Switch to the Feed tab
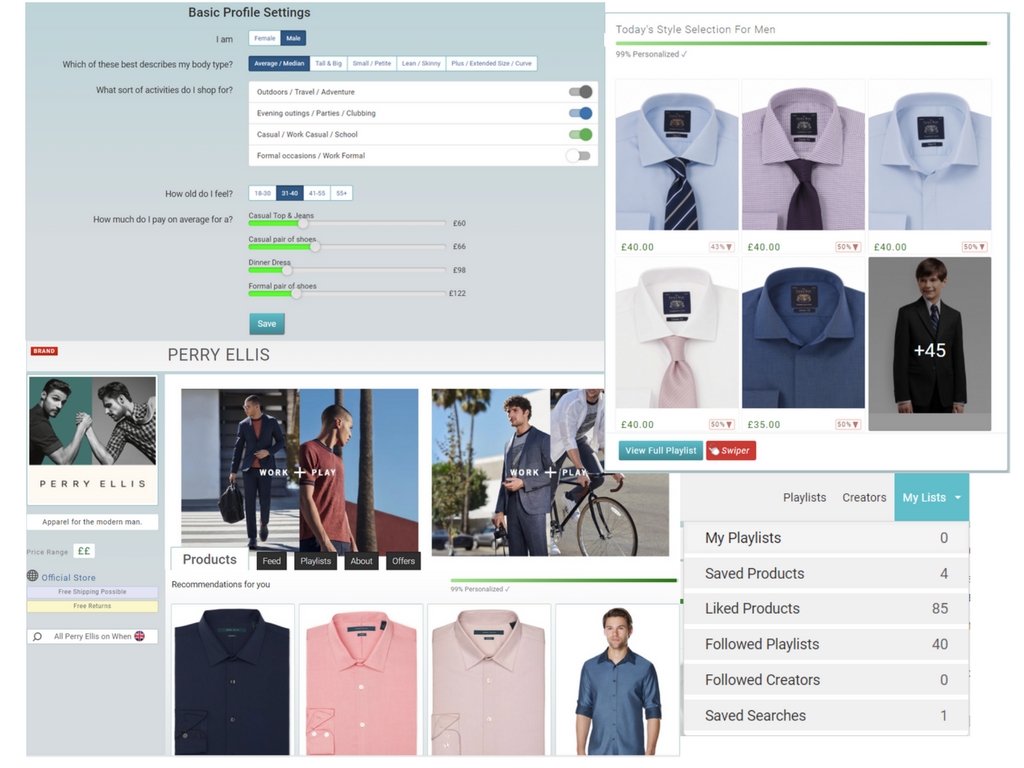This screenshot has height=768, width=1024. coord(272,561)
